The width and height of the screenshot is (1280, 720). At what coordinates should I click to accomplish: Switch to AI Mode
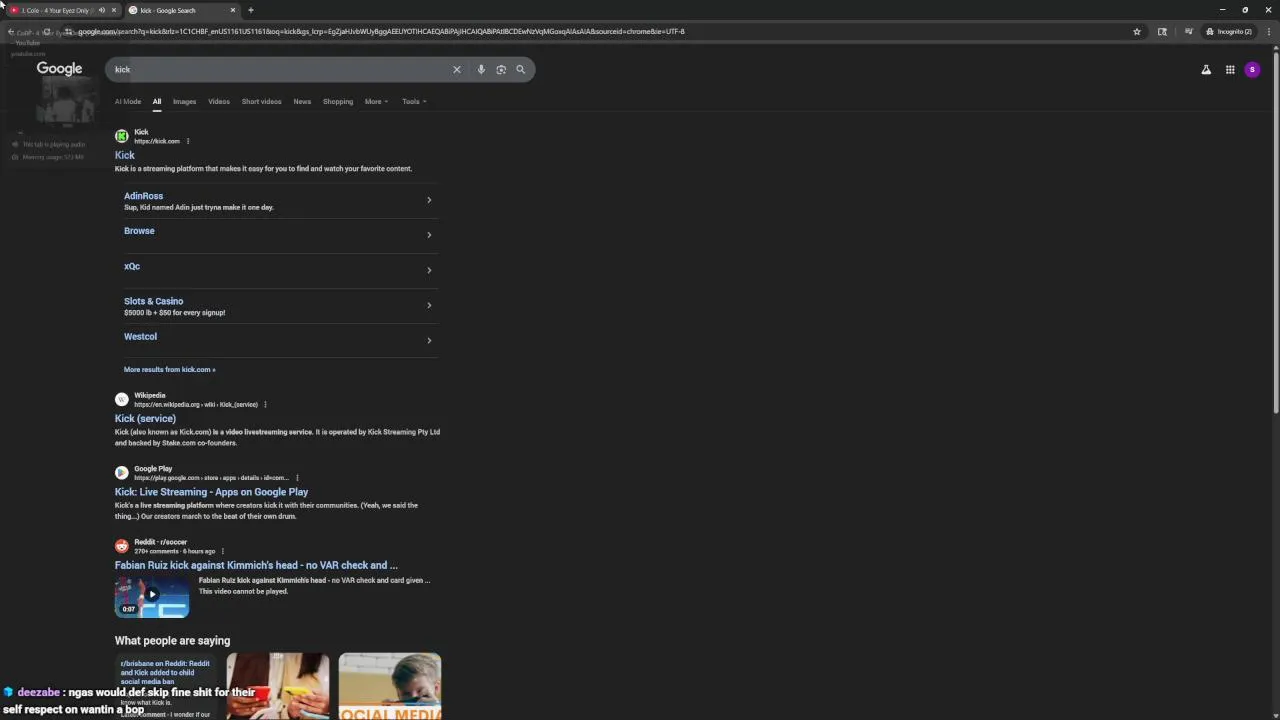pyautogui.click(x=128, y=101)
